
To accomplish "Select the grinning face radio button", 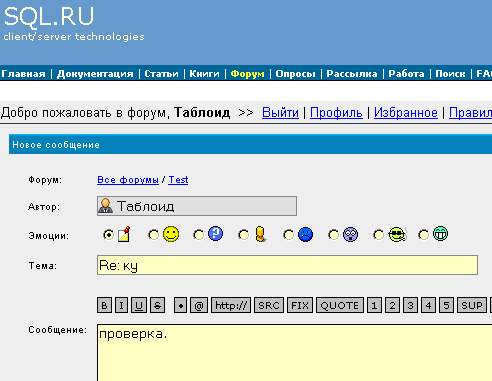I will pyautogui.click(x=423, y=235).
